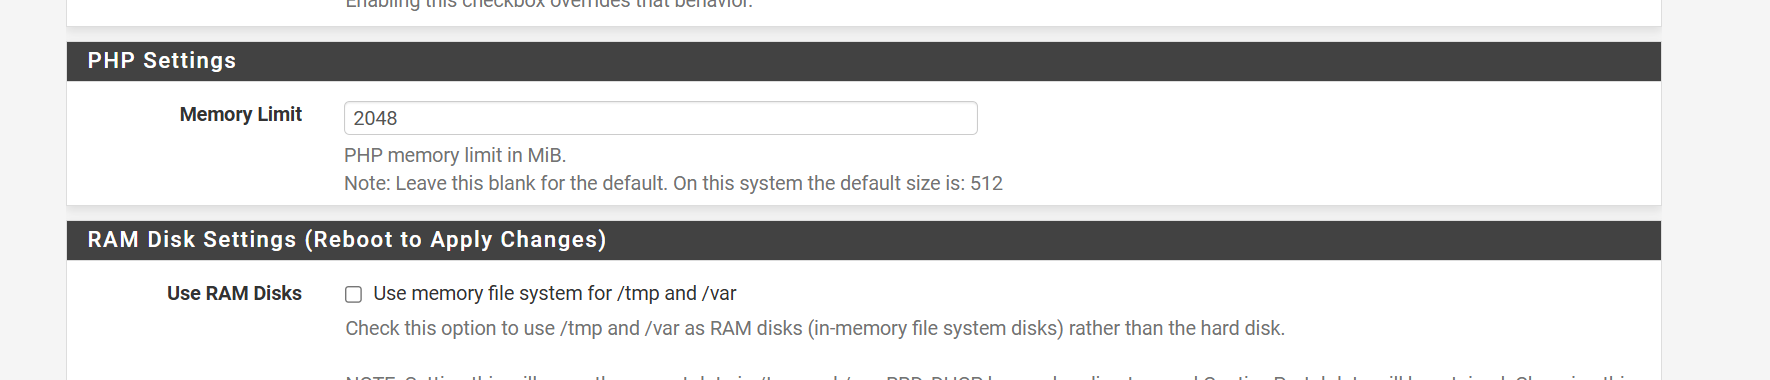Click the '512' default size number
This screenshot has height=380, width=1770.
pyautogui.click(x=986, y=183)
